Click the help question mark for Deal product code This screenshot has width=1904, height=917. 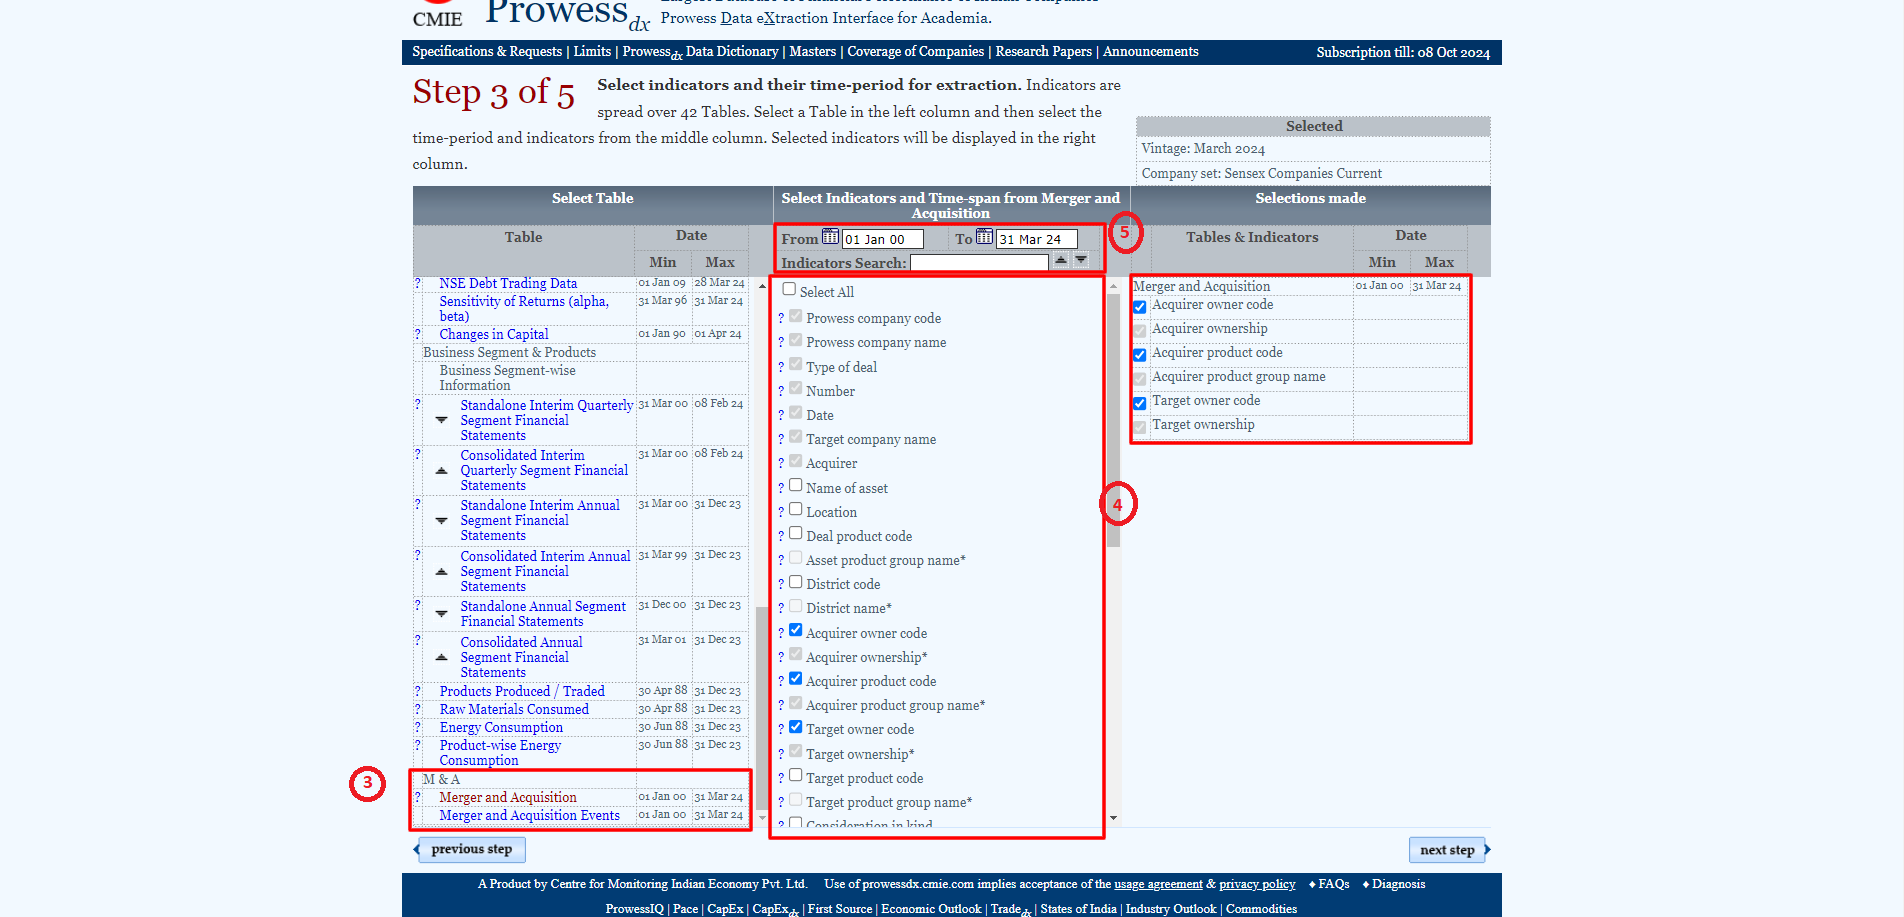tap(781, 537)
